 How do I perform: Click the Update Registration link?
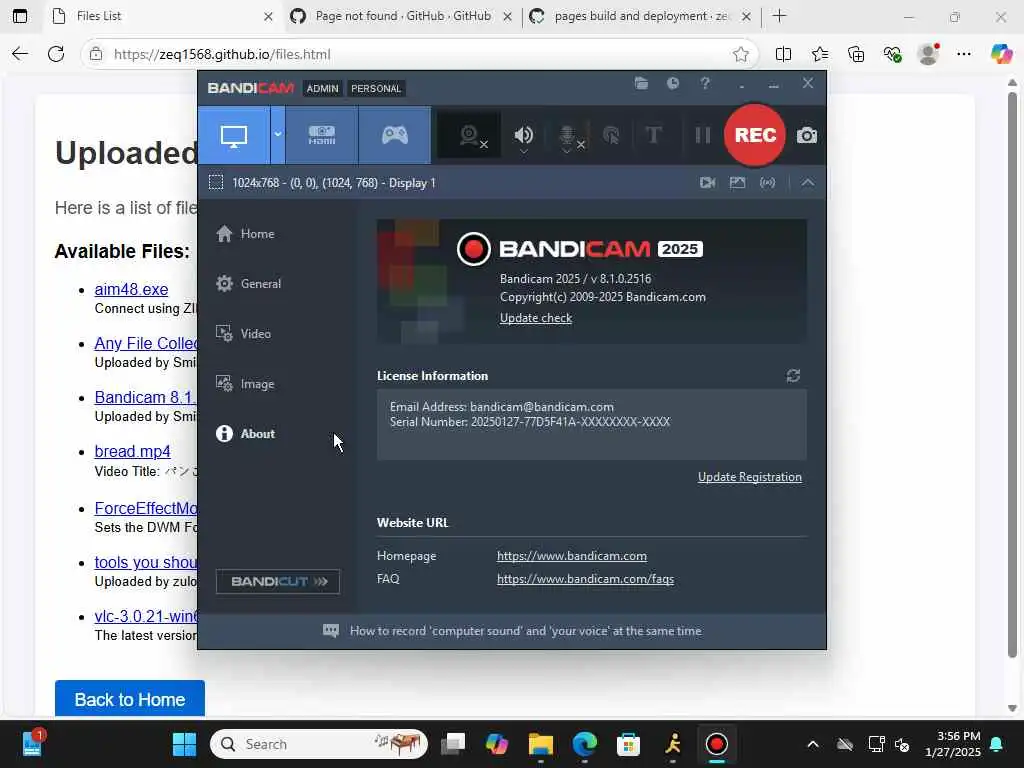(x=750, y=477)
